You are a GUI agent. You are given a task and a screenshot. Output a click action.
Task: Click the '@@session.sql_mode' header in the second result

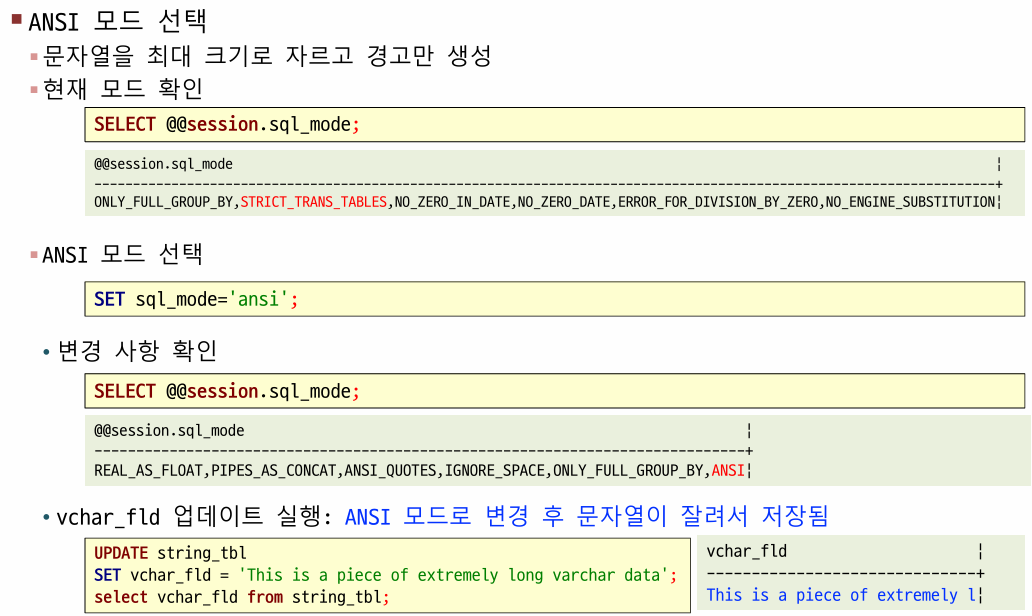tap(169, 431)
